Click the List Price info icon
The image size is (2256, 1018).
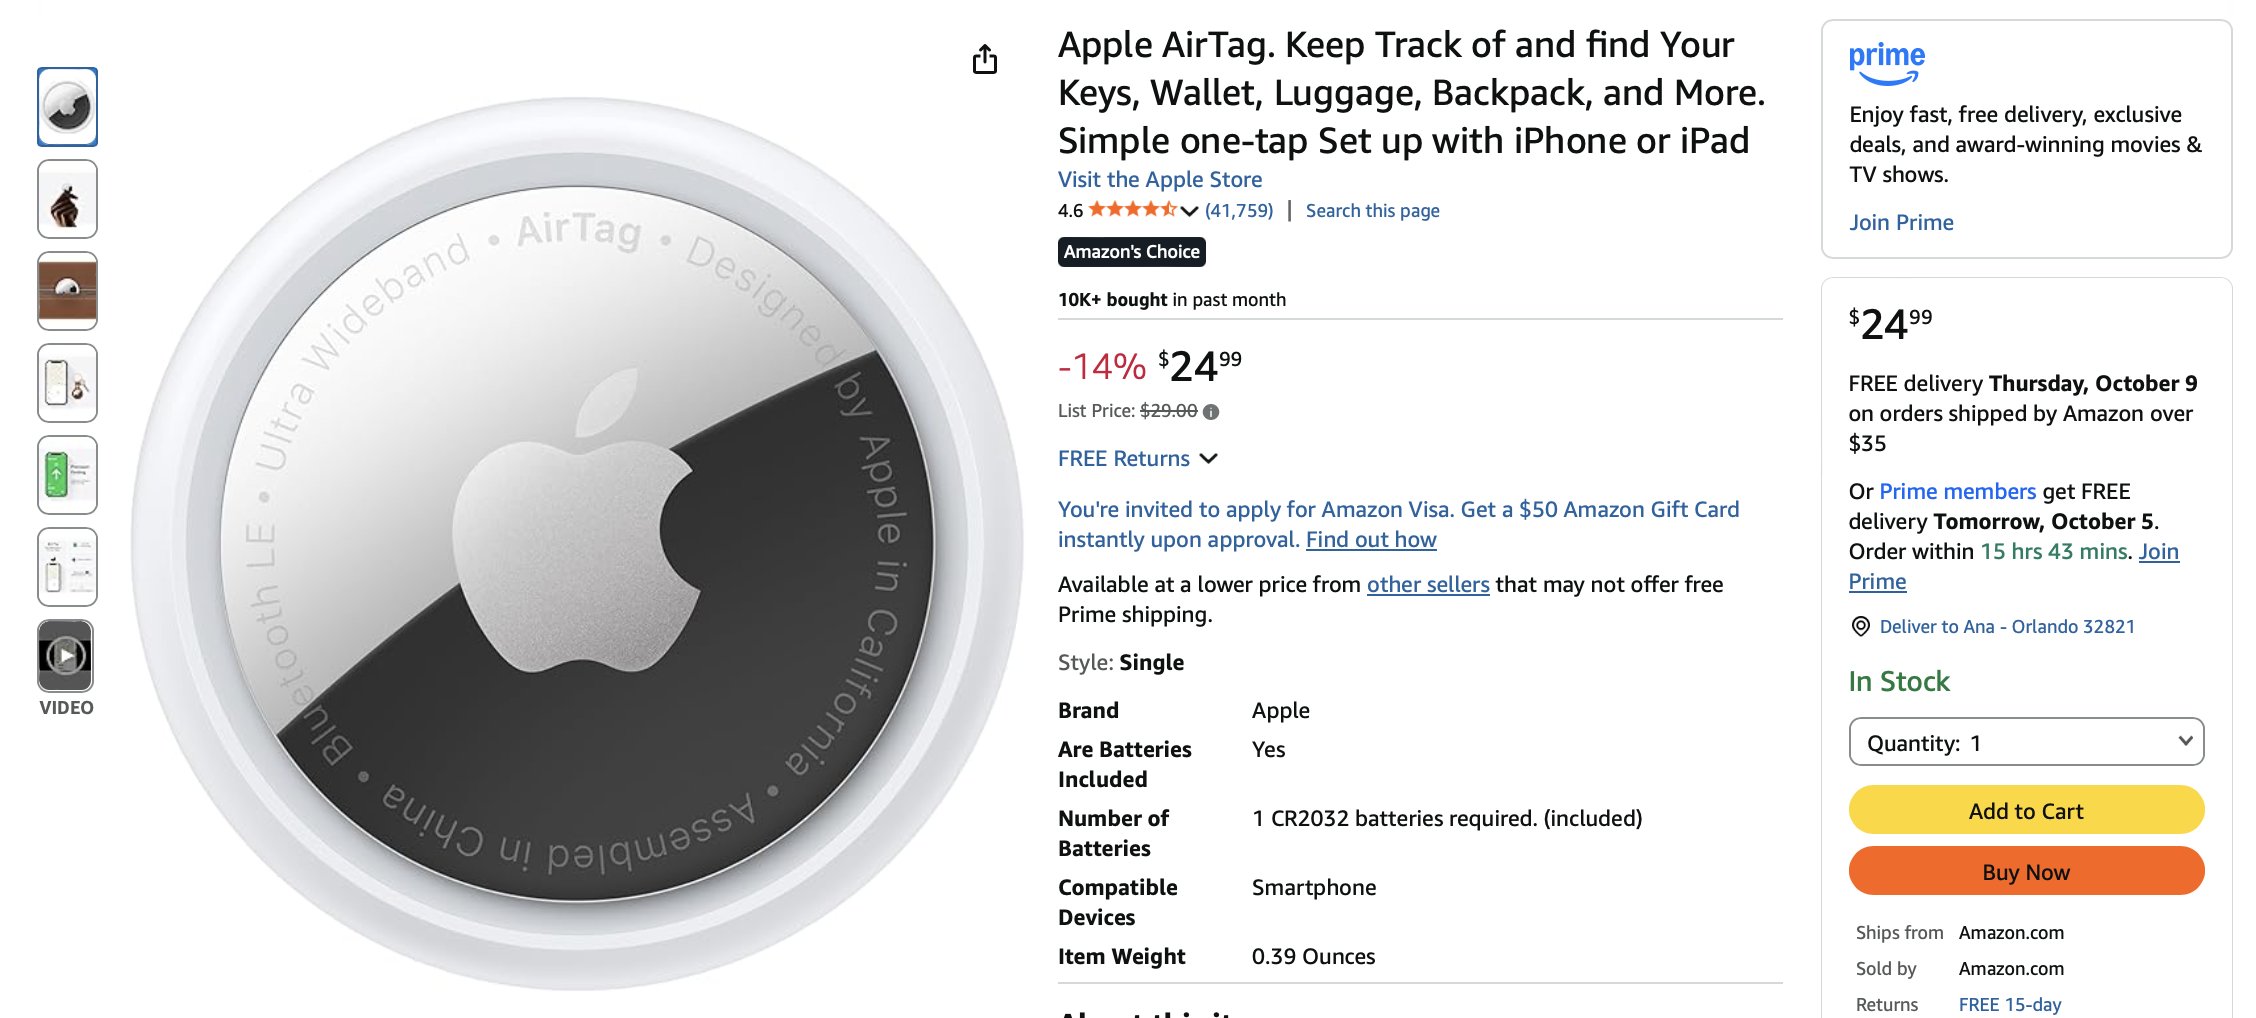[1211, 412]
